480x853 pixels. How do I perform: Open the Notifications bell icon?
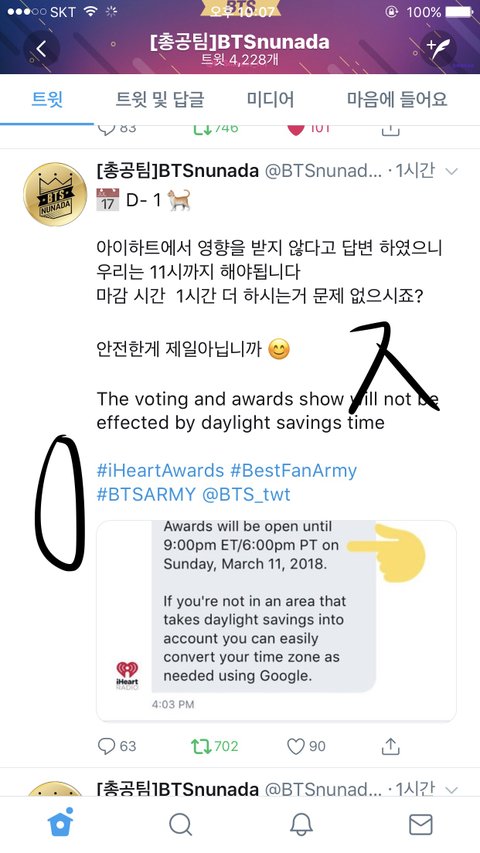(x=301, y=824)
